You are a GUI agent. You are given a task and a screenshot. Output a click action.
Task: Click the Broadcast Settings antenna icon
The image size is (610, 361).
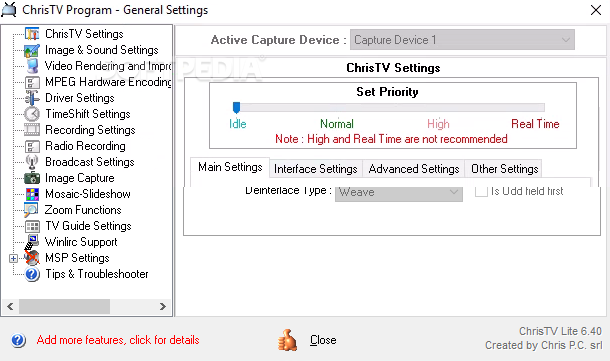[x=32, y=162]
